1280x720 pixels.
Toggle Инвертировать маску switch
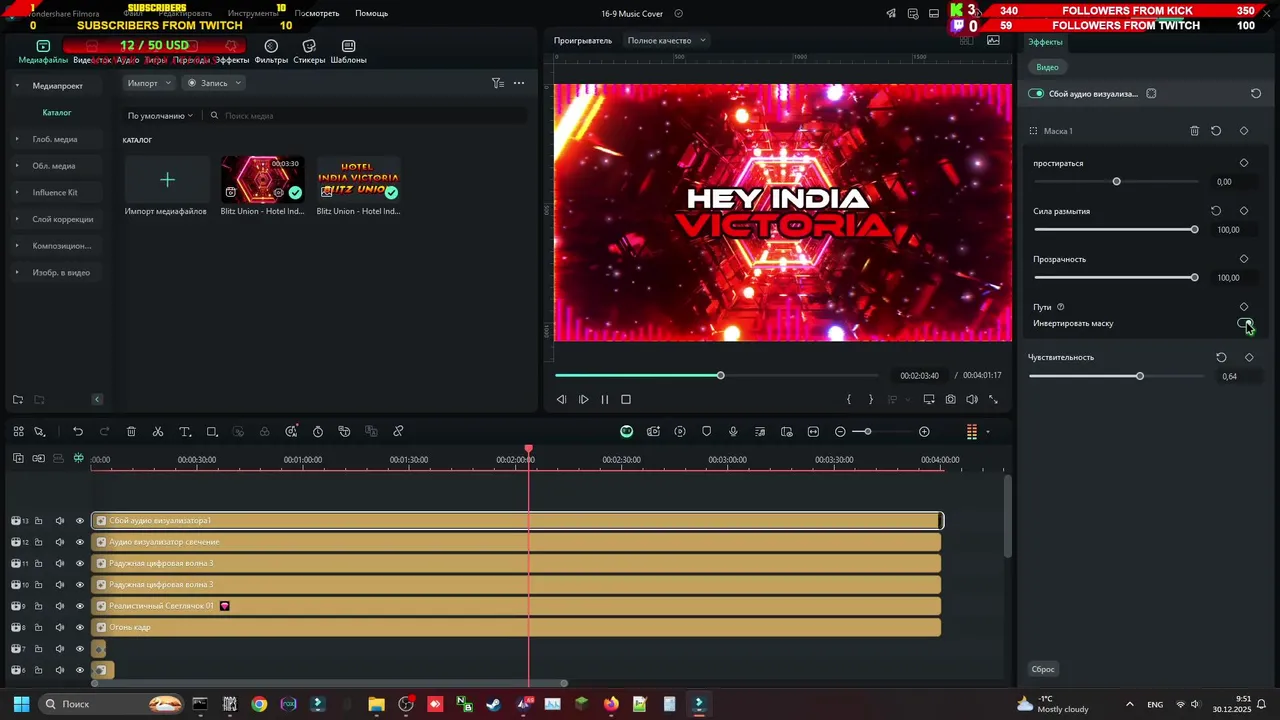(x=1244, y=323)
